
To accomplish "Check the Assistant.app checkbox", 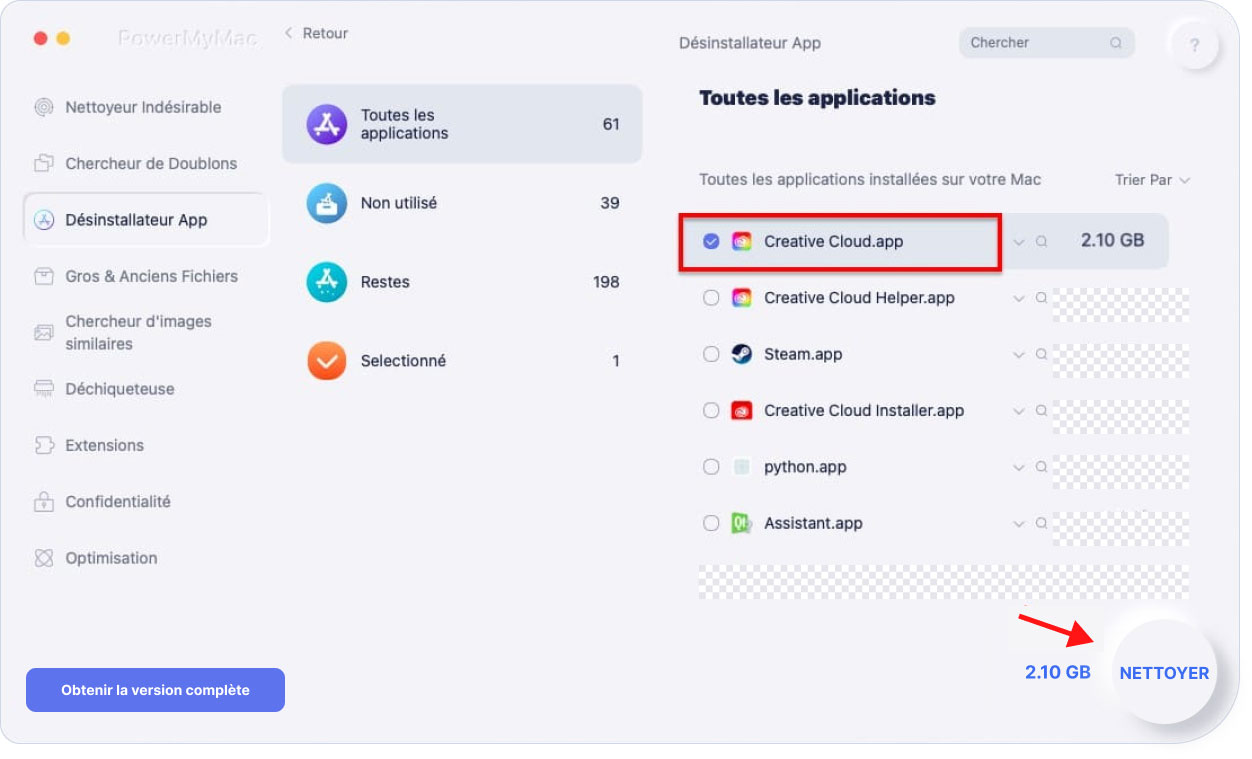I will tap(711, 523).
